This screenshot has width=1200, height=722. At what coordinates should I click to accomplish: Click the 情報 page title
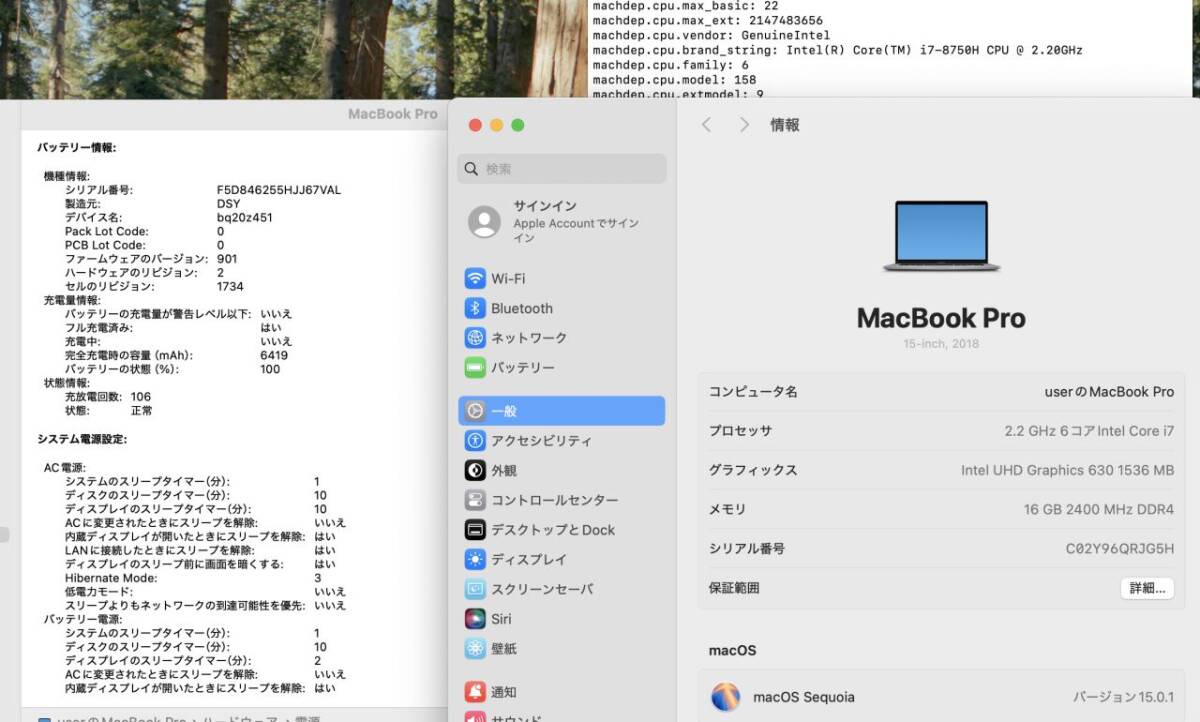785,125
